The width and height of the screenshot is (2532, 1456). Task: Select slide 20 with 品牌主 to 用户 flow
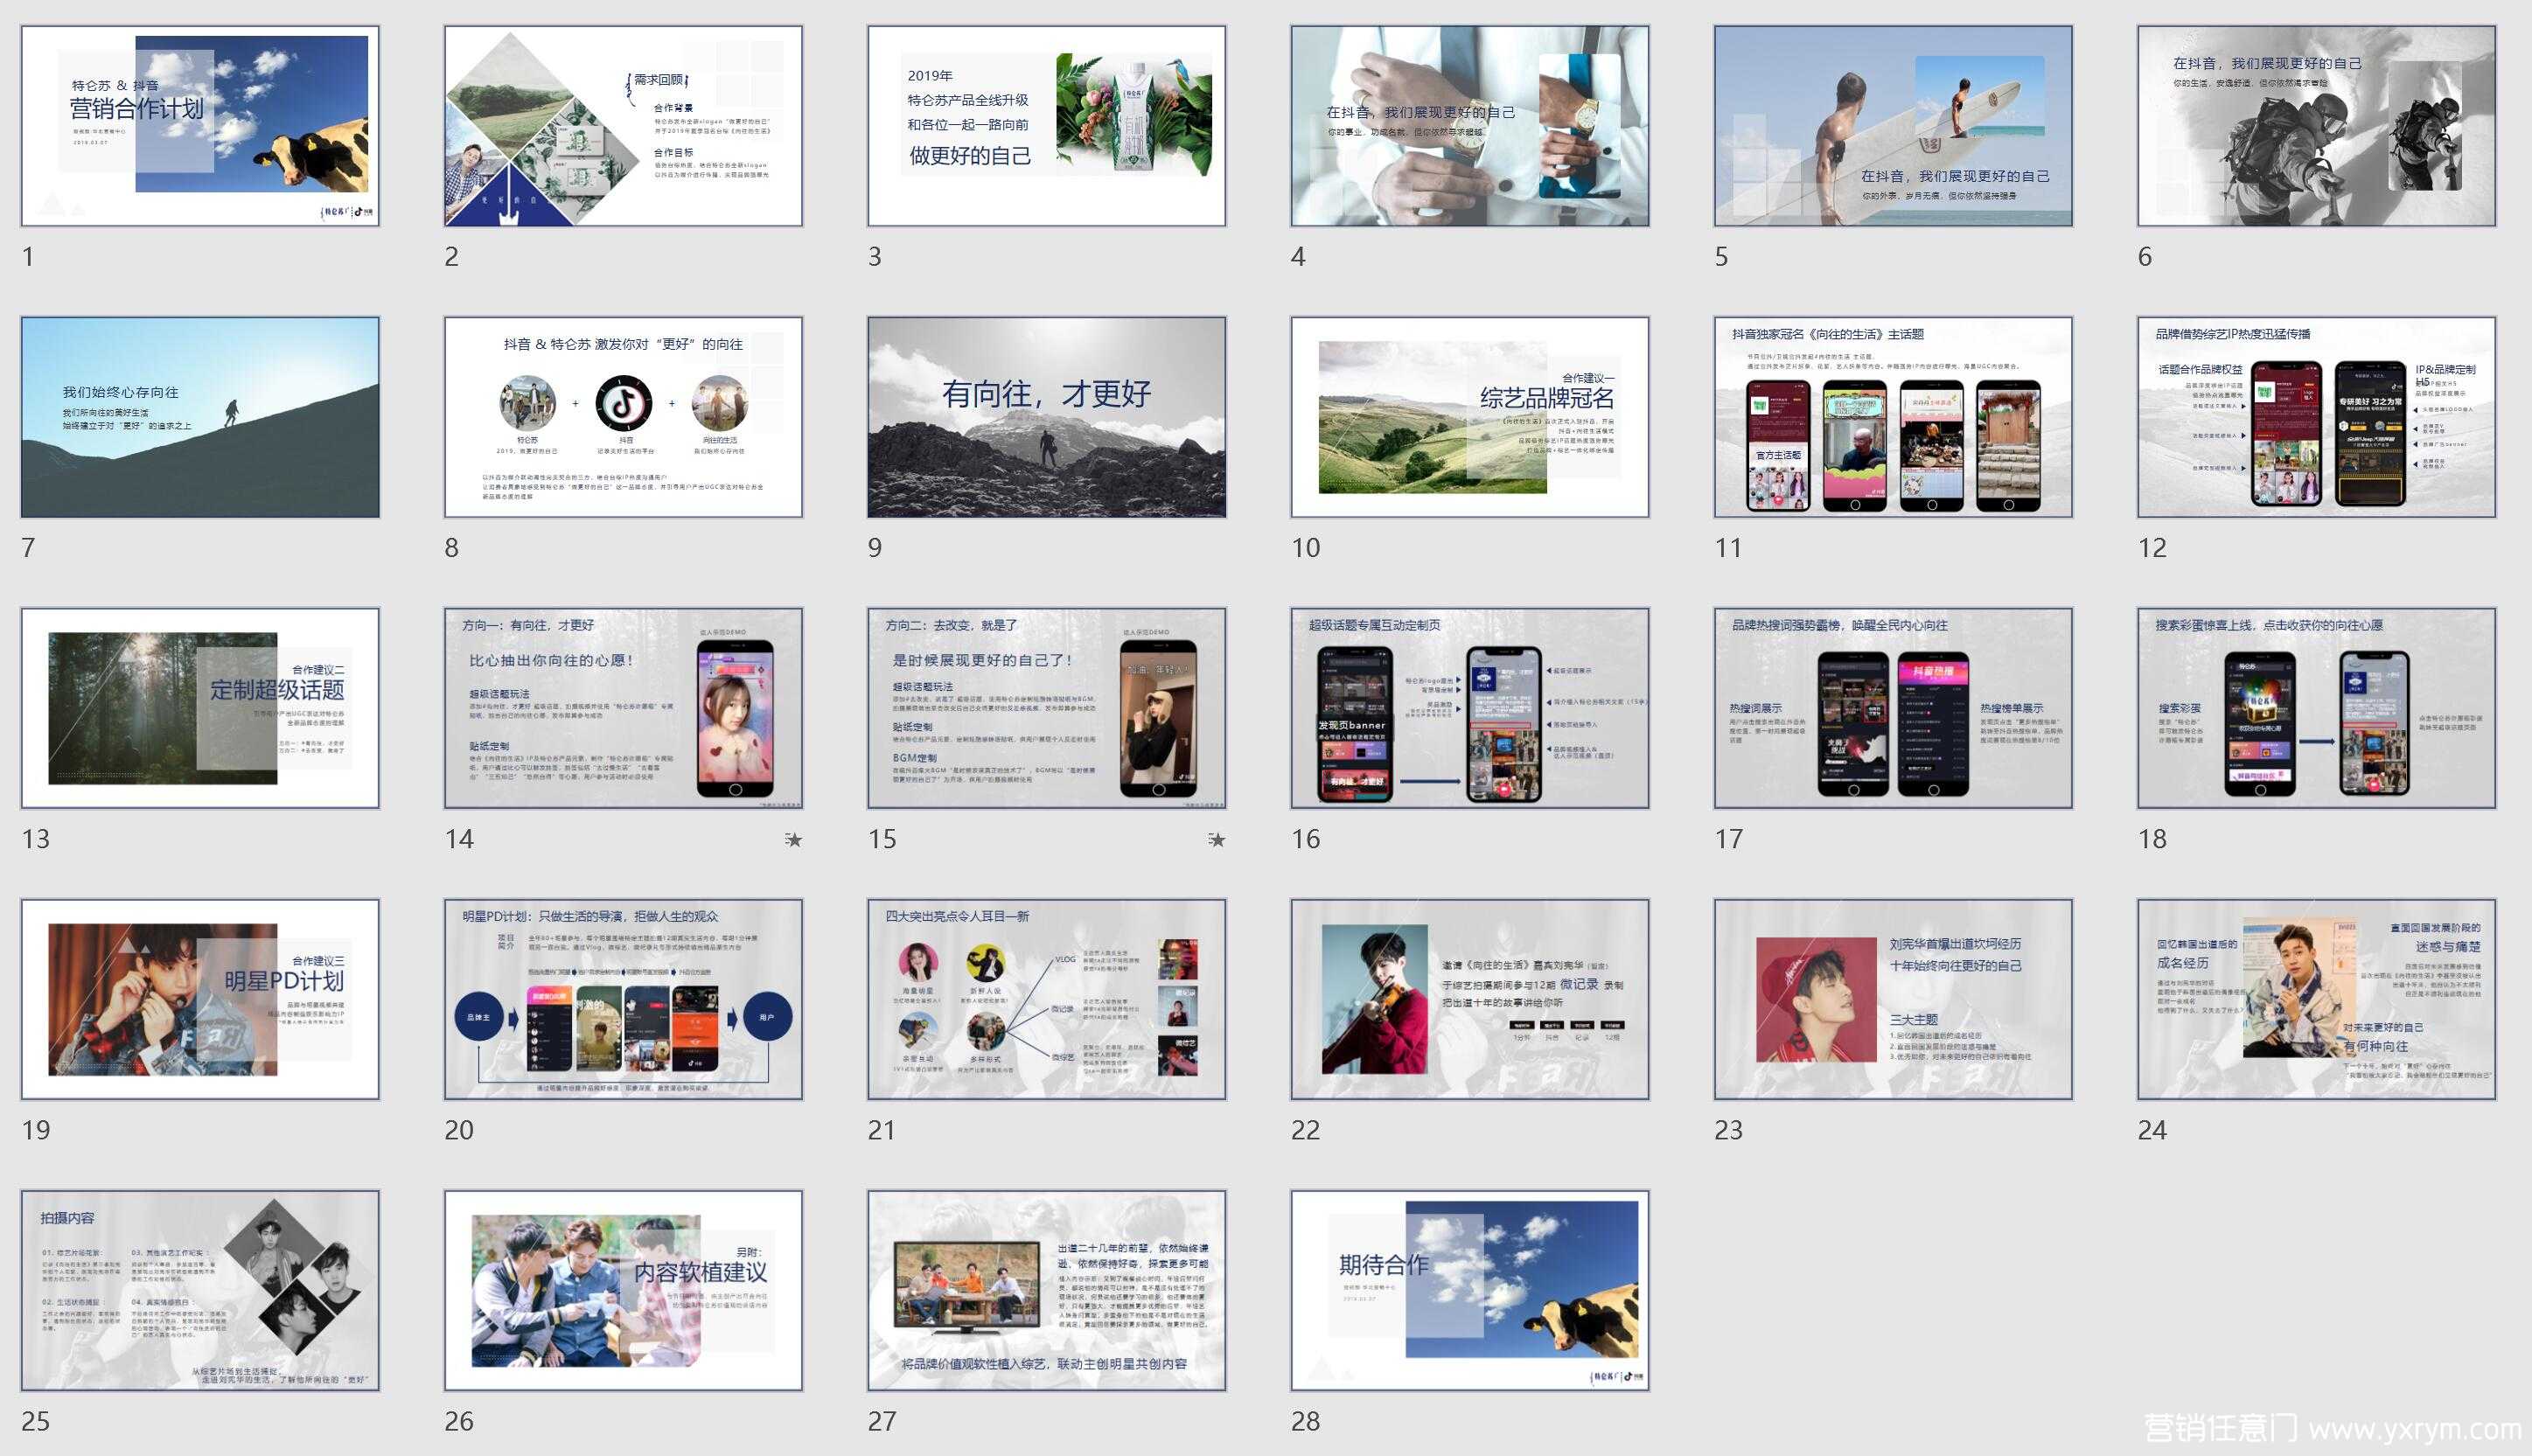623,999
